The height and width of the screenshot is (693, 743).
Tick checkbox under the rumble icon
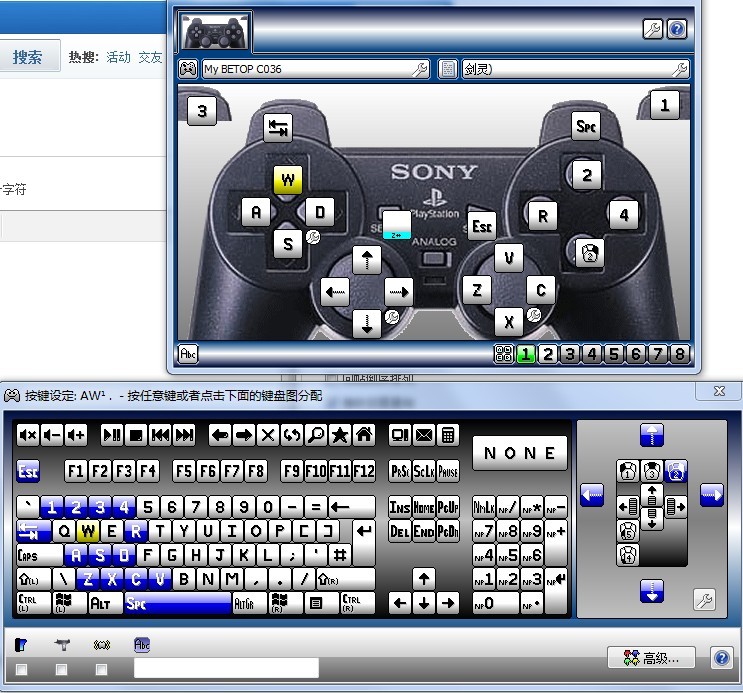click(x=101, y=669)
